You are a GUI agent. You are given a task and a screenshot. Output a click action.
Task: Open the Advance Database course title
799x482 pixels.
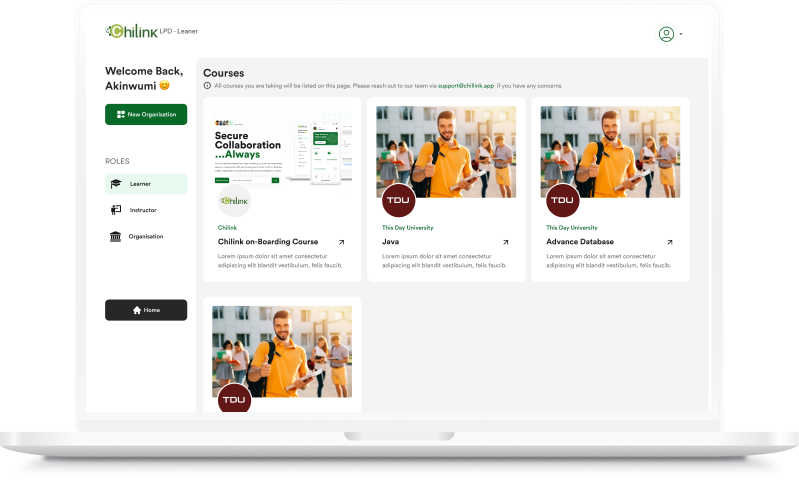coord(580,242)
